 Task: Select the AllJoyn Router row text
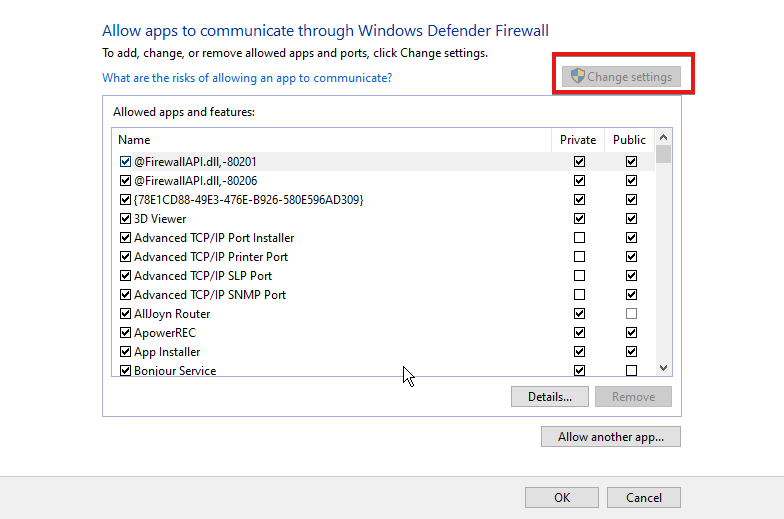click(x=172, y=314)
